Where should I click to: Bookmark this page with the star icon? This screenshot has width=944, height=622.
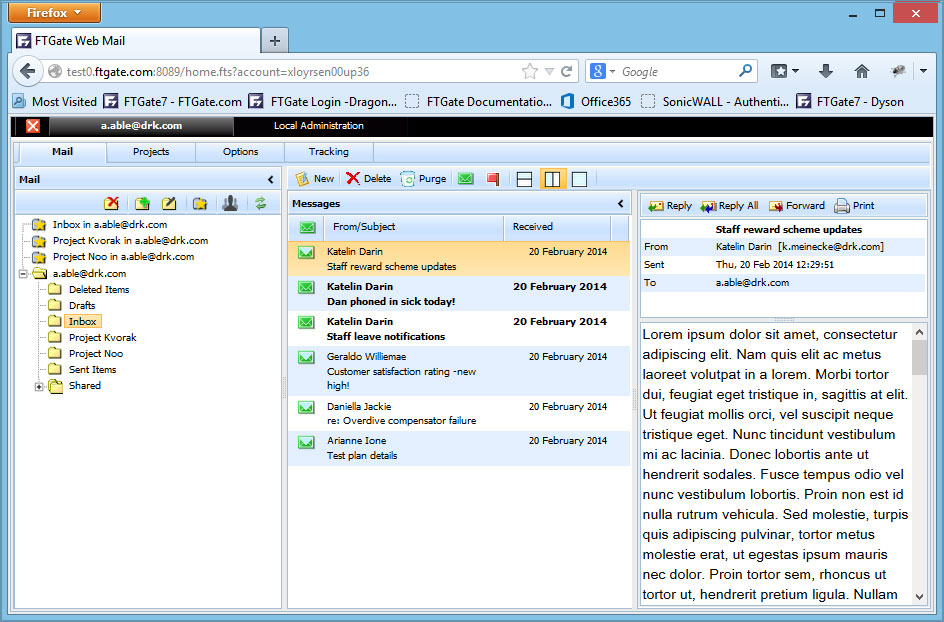point(530,72)
